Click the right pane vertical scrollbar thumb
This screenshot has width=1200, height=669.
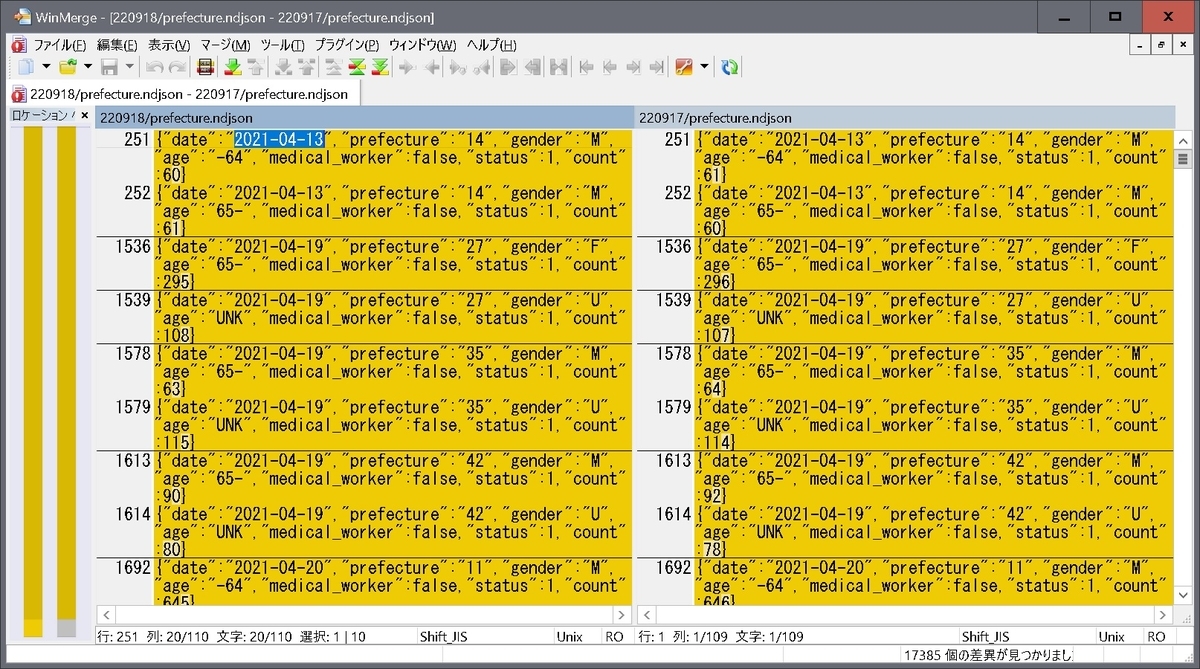pyautogui.click(x=1183, y=159)
